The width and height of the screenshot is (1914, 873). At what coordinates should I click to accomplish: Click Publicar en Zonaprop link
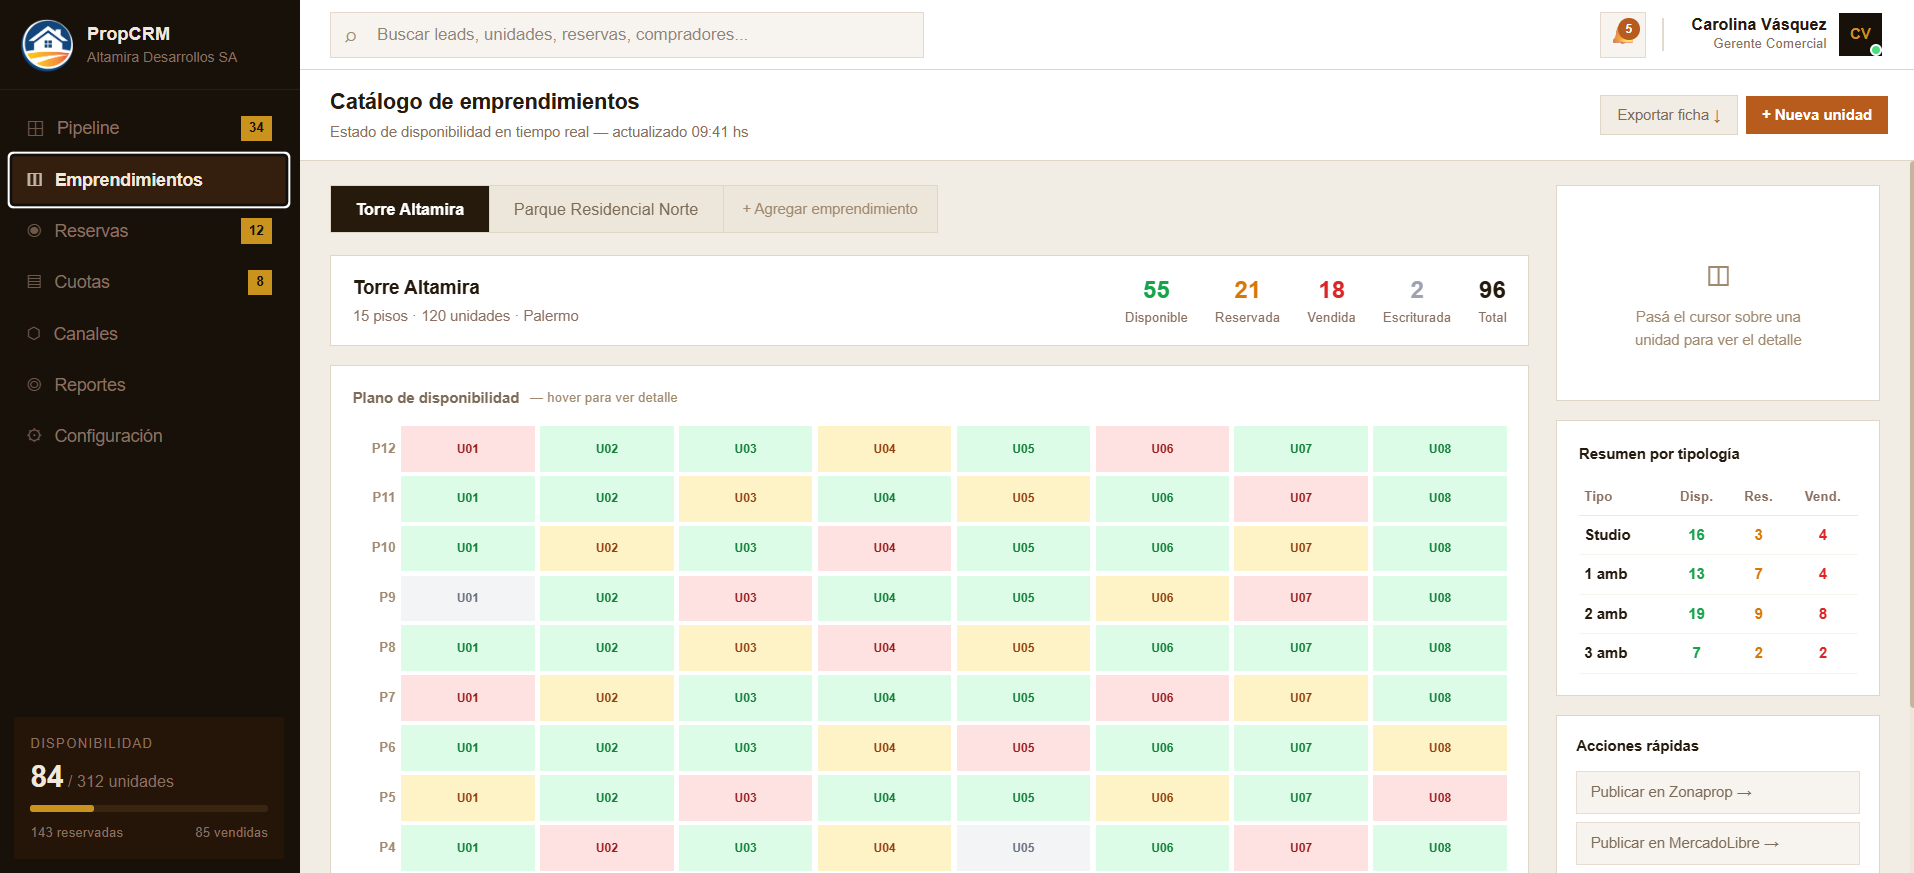pyautogui.click(x=1716, y=792)
